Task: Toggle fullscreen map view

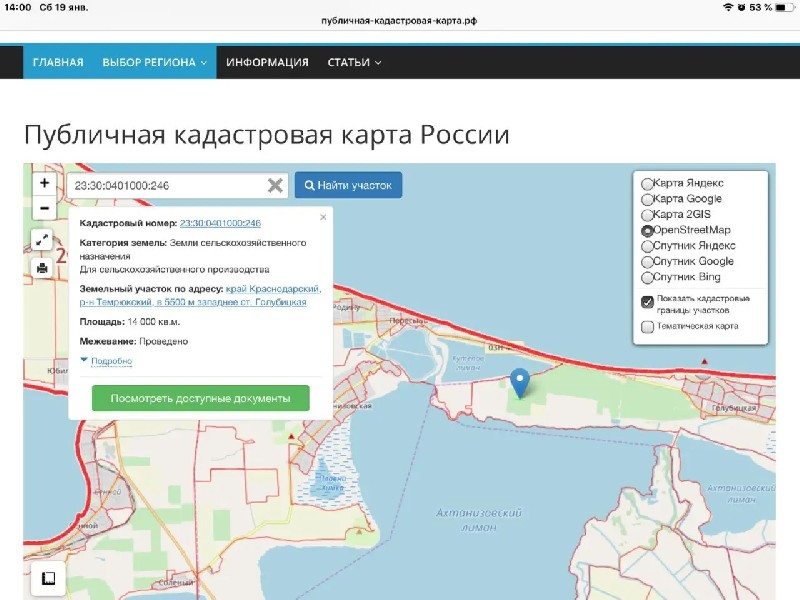Action: click(43, 240)
